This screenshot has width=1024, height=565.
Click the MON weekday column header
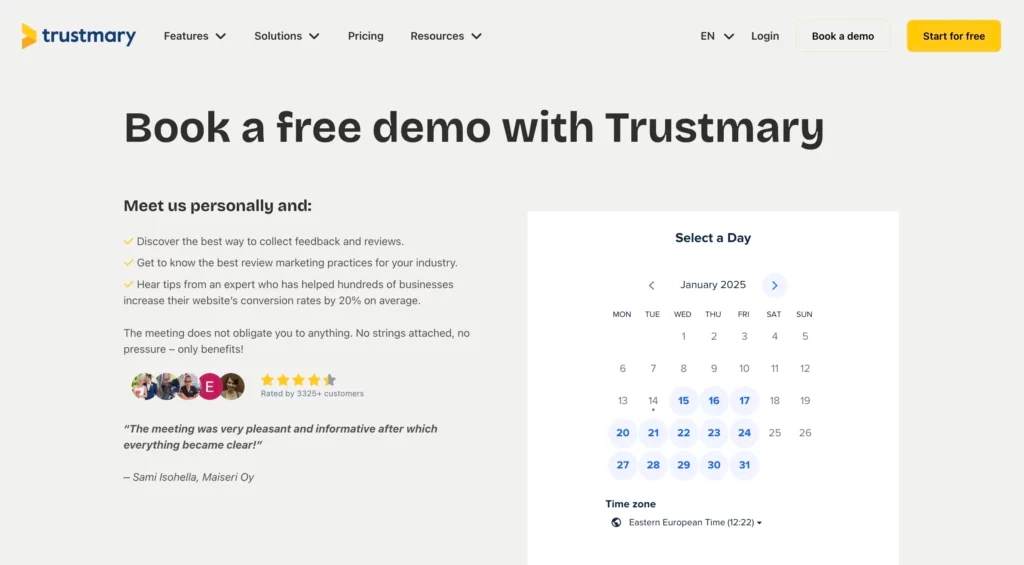pyautogui.click(x=622, y=314)
